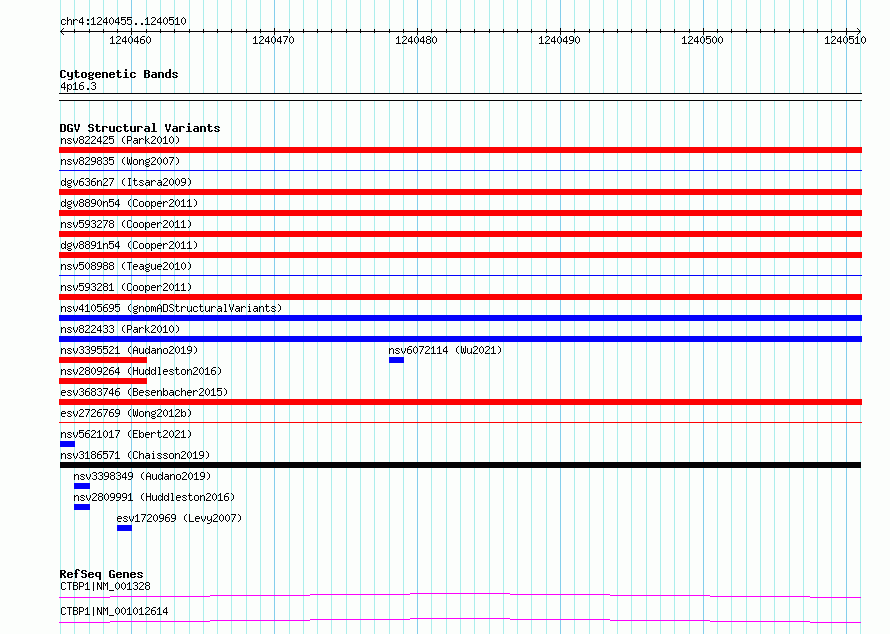This screenshot has width=890, height=634.
Task: Click ruler position 1240480
Action: tap(417, 40)
